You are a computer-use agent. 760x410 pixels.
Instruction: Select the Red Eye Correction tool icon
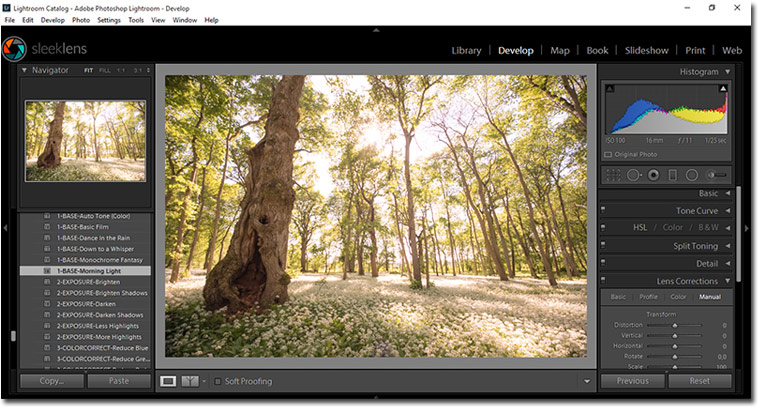pos(653,175)
